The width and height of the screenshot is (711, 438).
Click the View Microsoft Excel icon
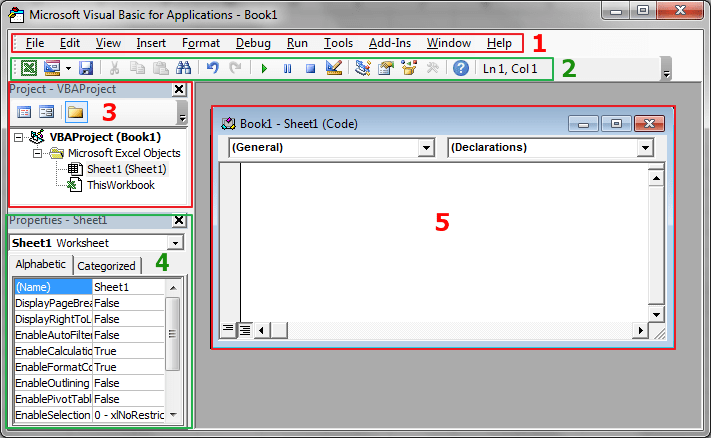(29, 68)
